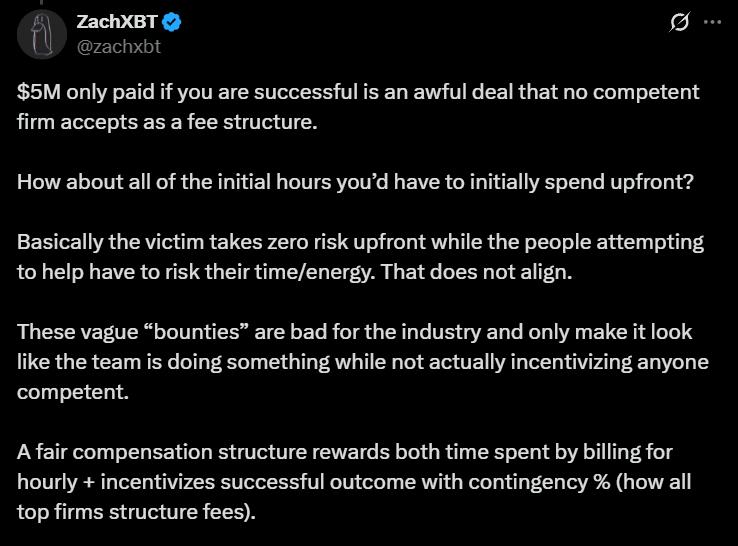The height and width of the screenshot is (546, 738).
Task: Select the "Basically the victim takes zero risk" line
Action: pos(361,242)
